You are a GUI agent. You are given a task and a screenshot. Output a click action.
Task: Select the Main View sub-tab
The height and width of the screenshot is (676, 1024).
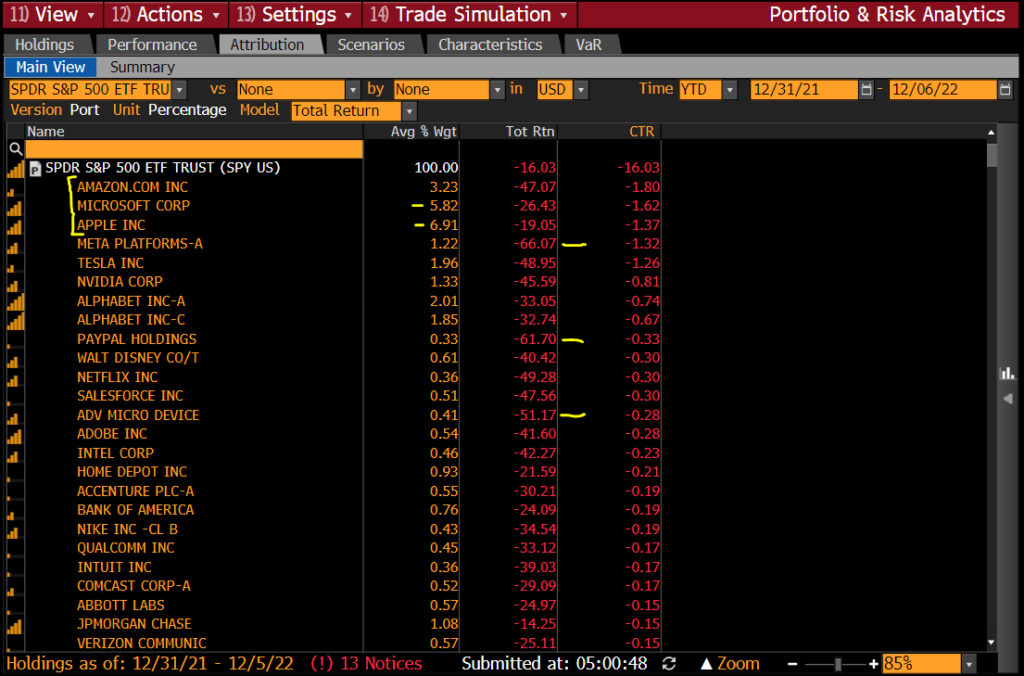pyautogui.click(x=50, y=67)
